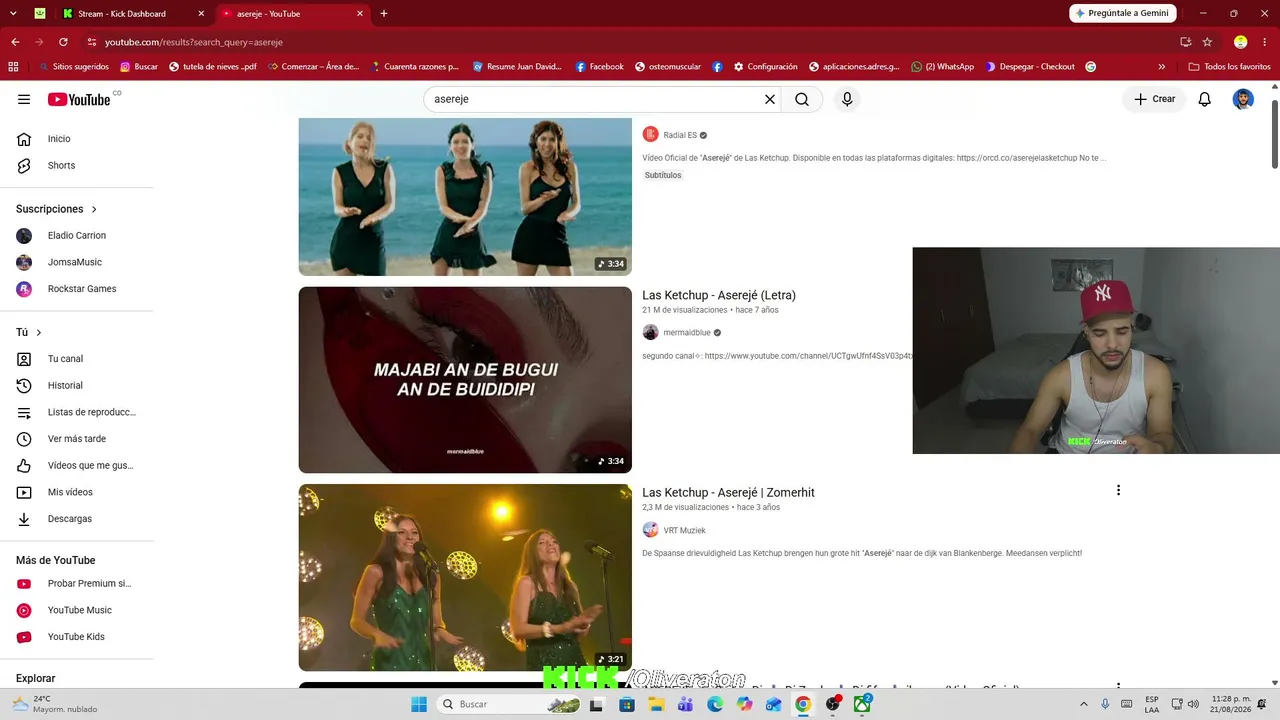The width and height of the screenshot is (1280, 720).
Task: Expand the Tú section chevron
Action: [39, 332]
